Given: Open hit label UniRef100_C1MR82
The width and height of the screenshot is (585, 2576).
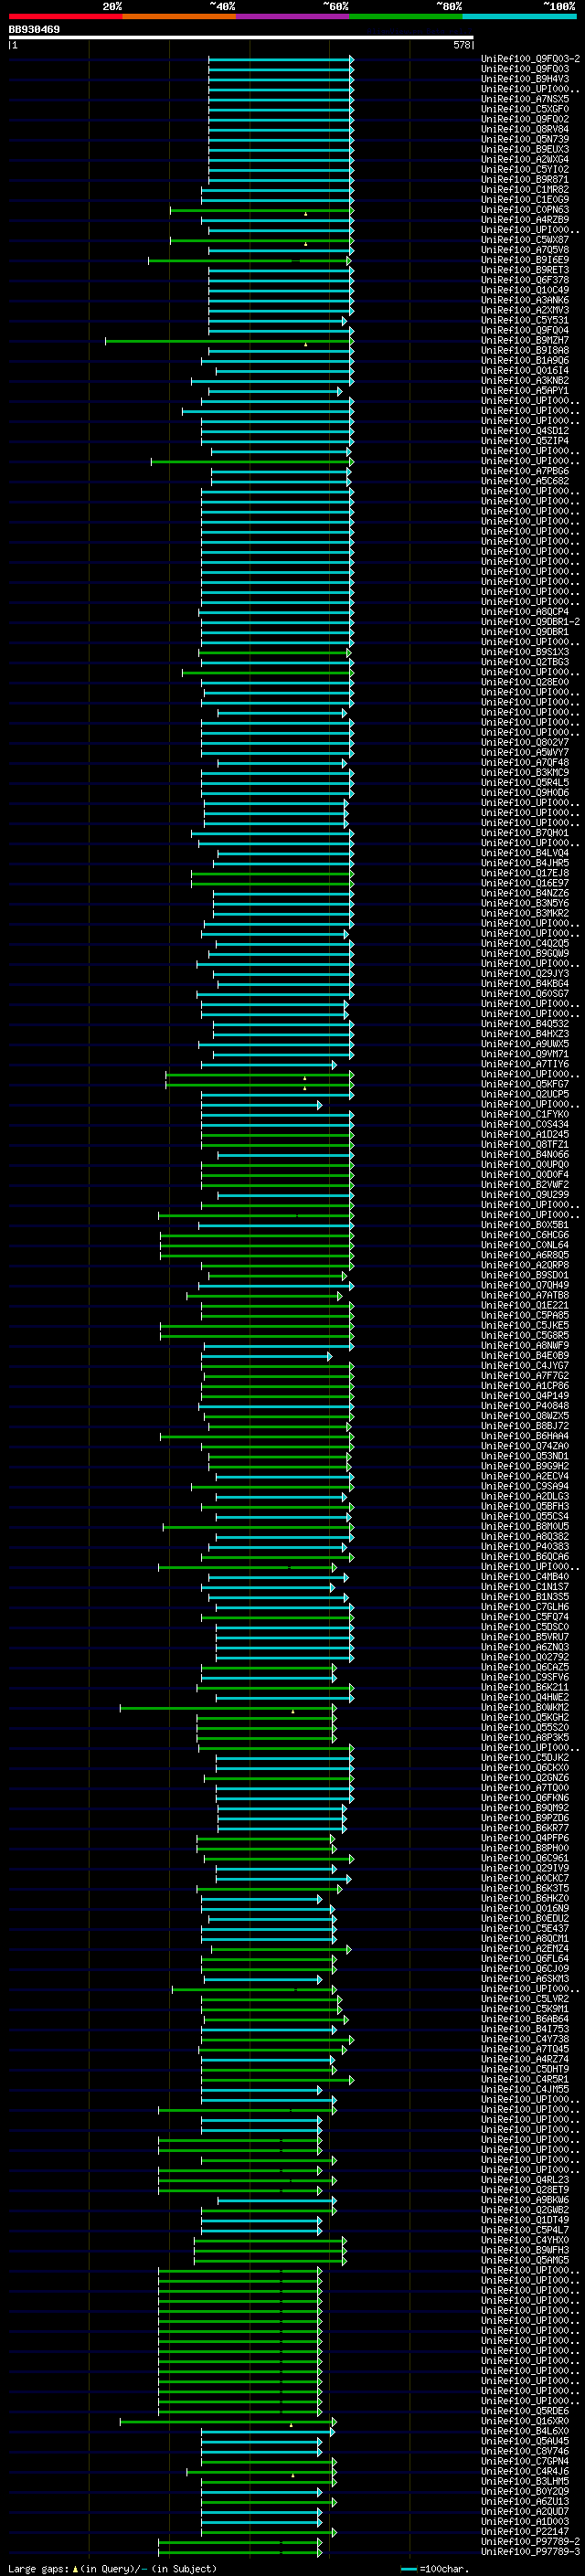Looking at the screenshot, I should point(525,189).
